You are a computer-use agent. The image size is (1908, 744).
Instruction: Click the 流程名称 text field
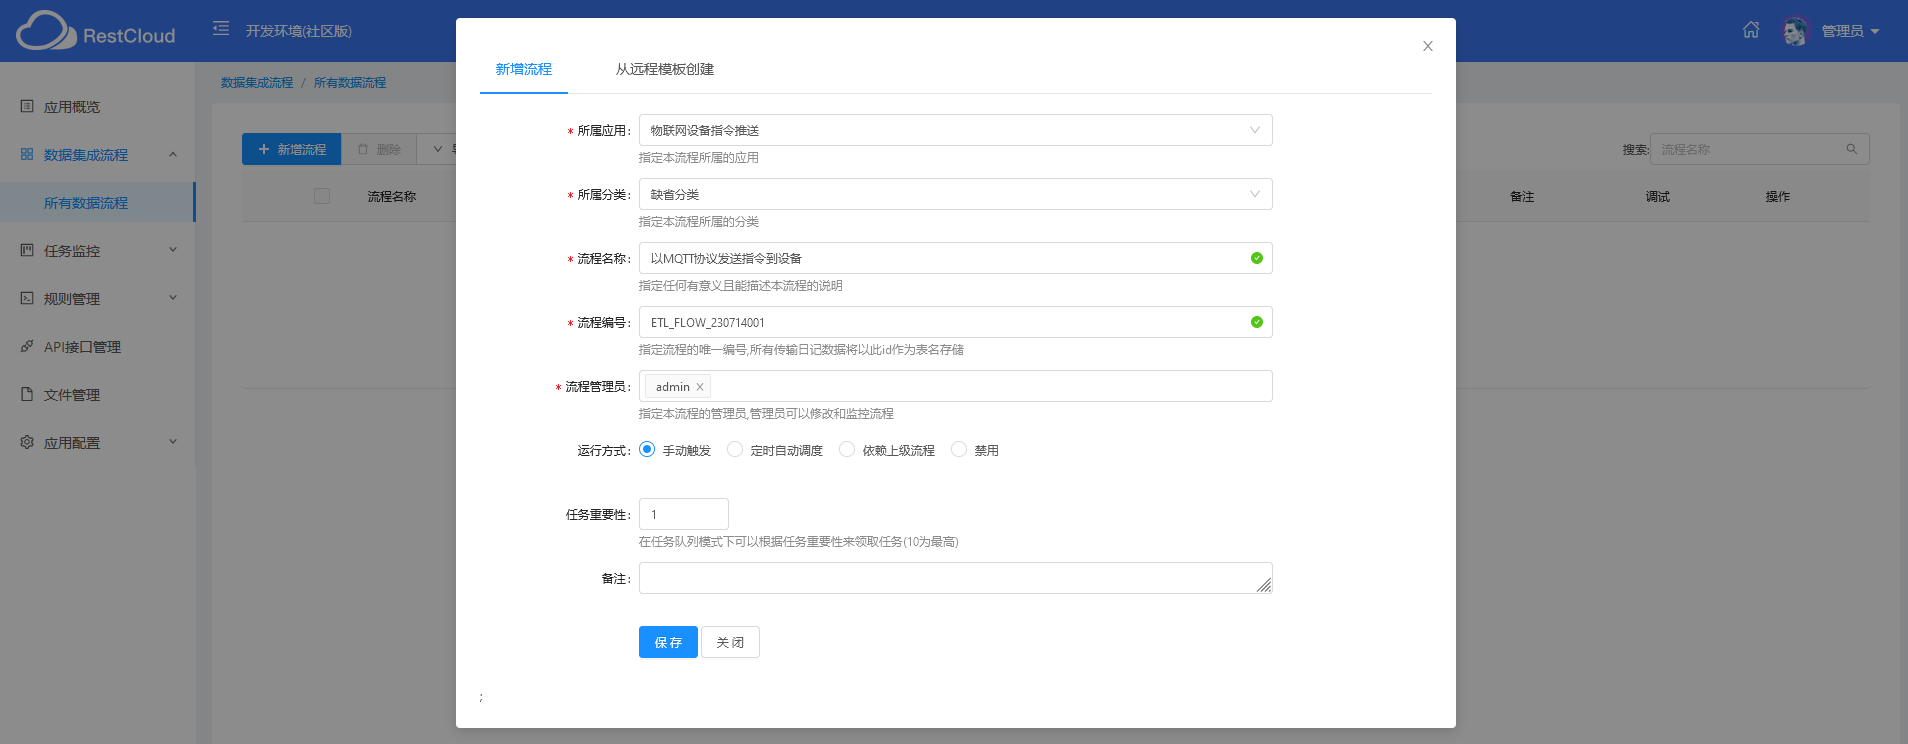click(x=955, y=258)
